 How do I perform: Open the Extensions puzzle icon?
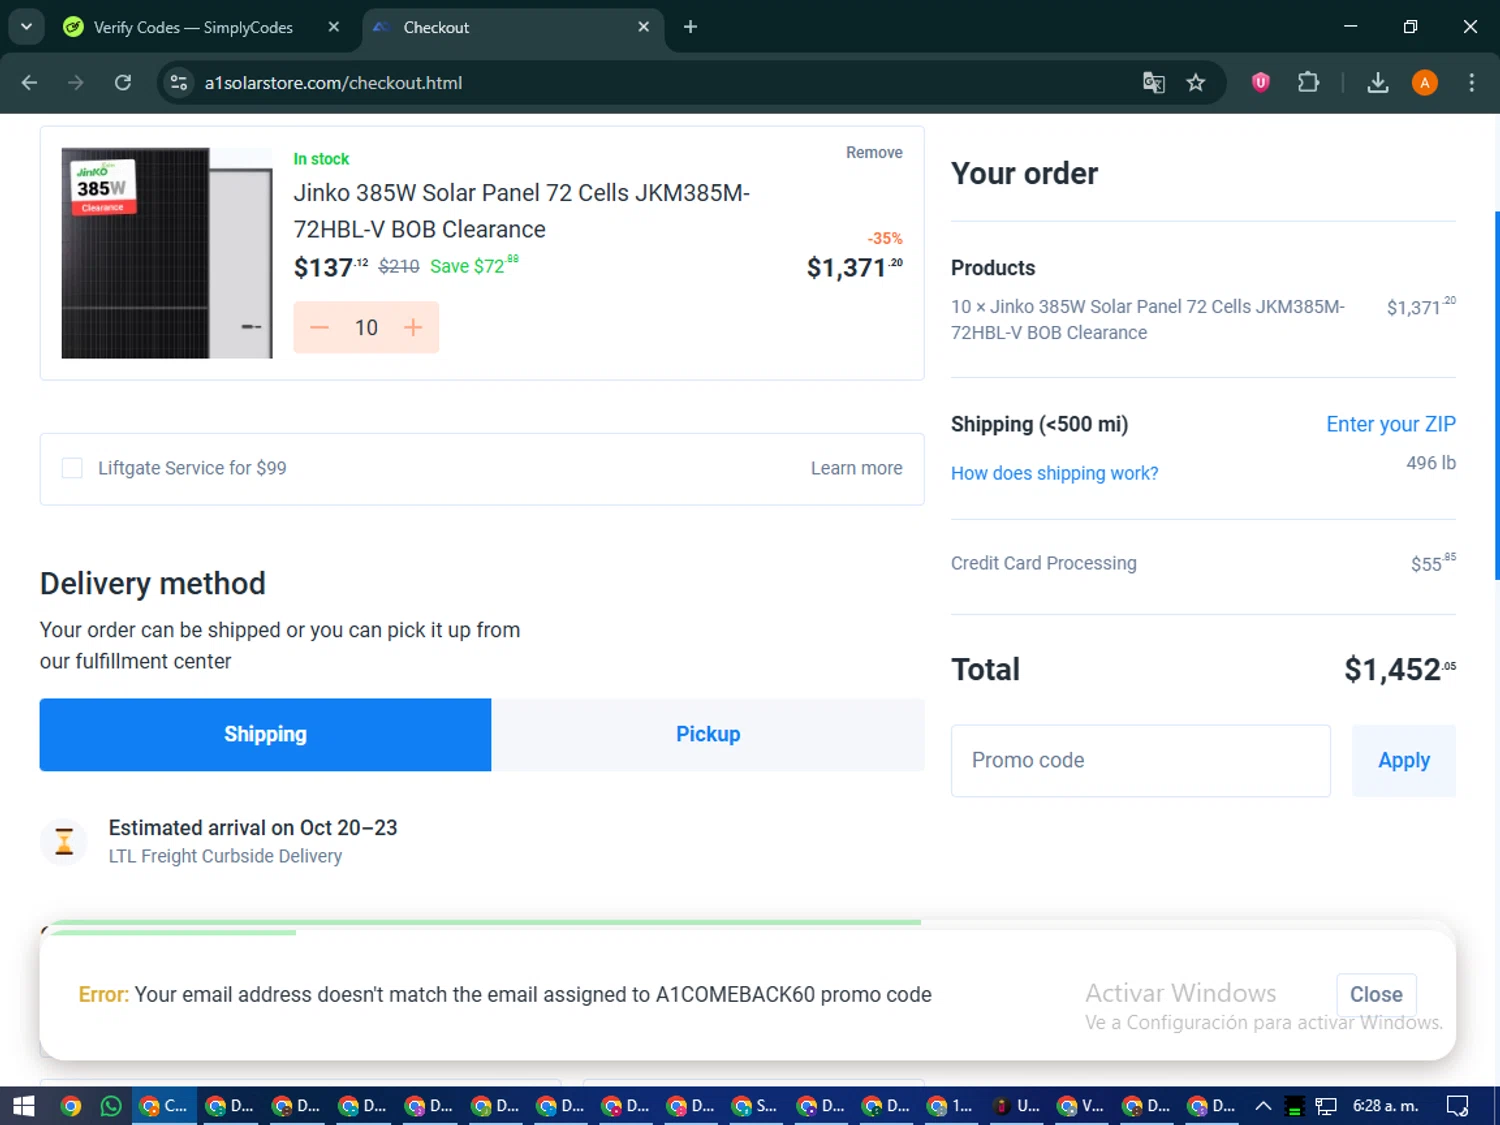point(1308,83)
